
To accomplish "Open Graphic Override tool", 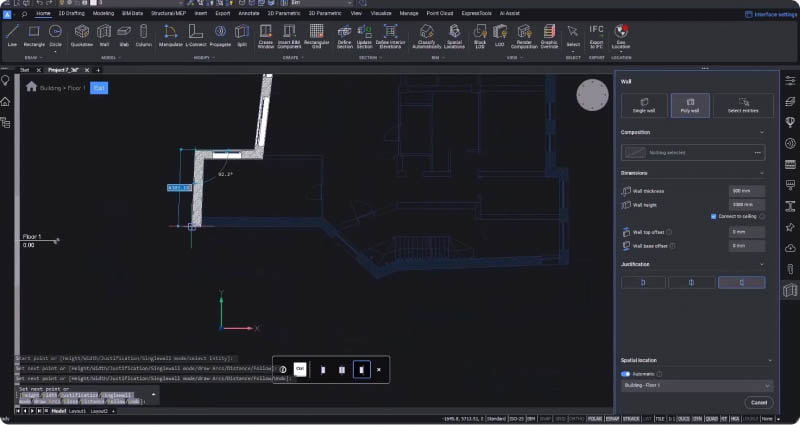I will [549, 36].
